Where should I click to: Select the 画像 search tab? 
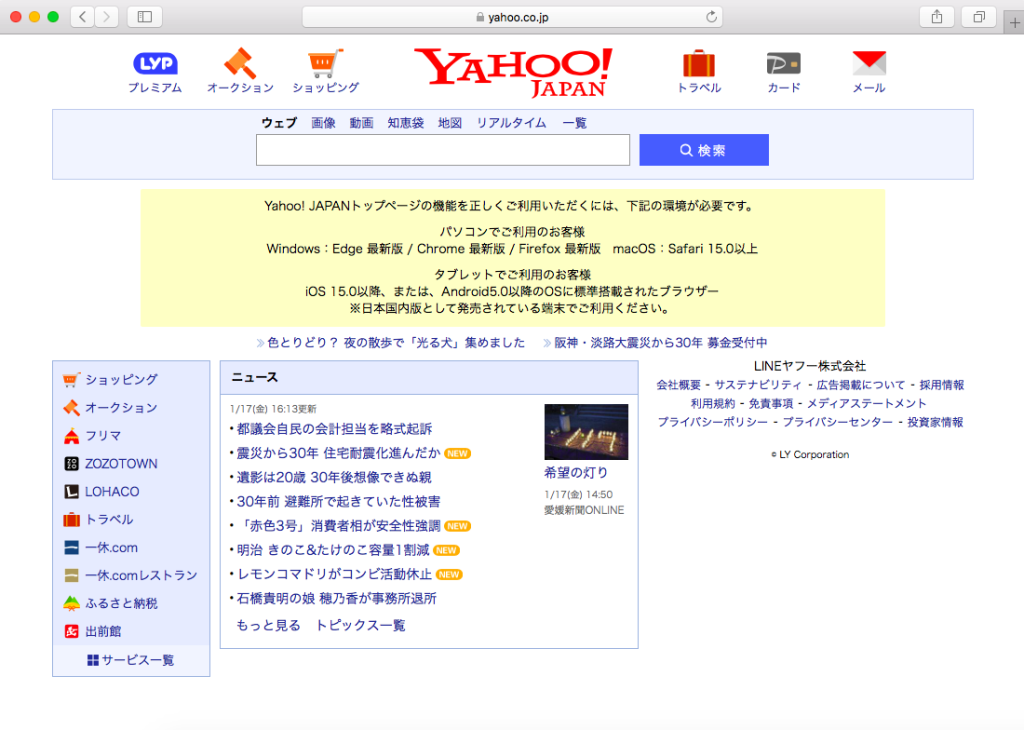pos(323,123)
